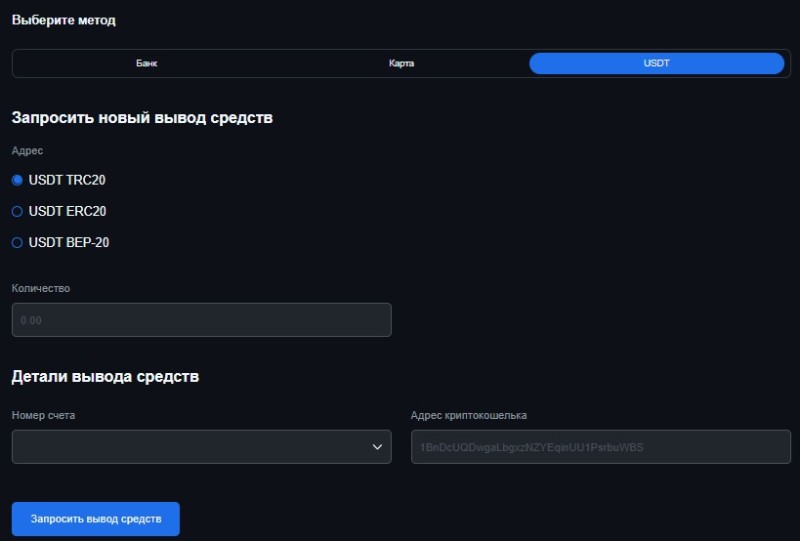Click the chevron arrow in Номер счета
The width and height of the screenshot is (800, 541).
[377, 447]
